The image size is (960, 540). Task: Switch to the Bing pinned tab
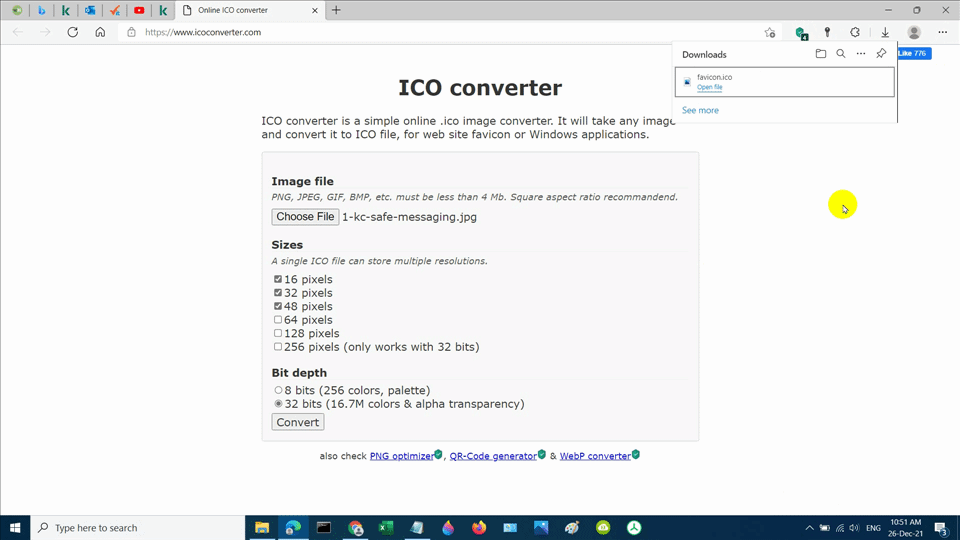[42, 10]
